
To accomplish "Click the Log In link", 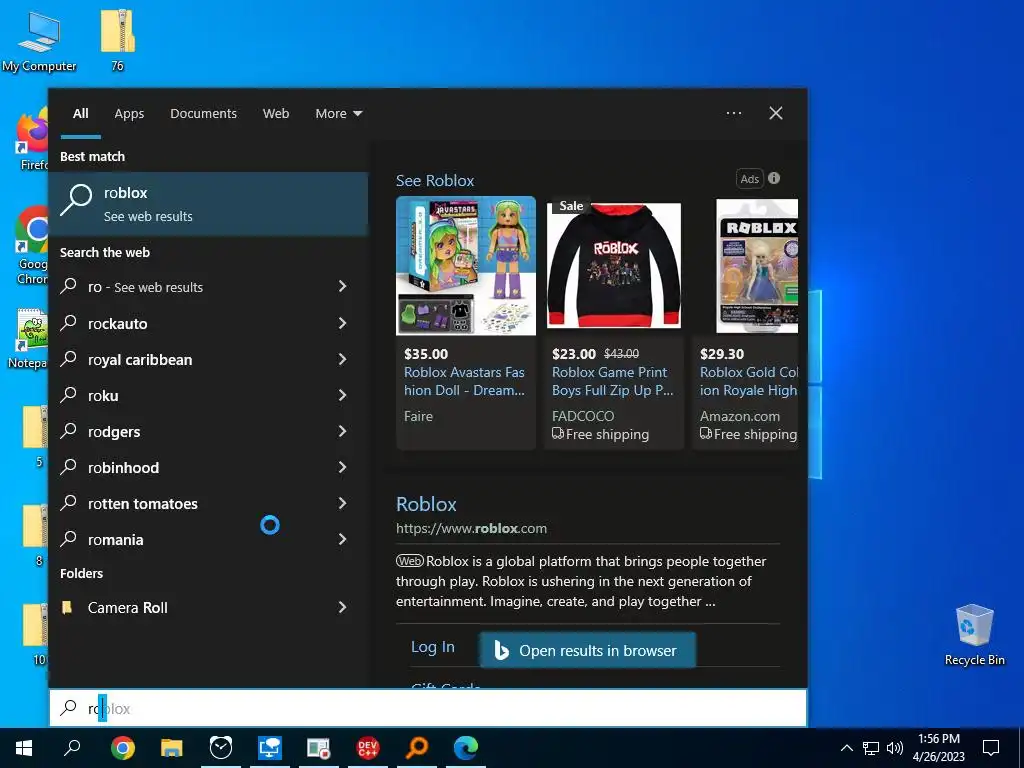I will coord(432,647).
